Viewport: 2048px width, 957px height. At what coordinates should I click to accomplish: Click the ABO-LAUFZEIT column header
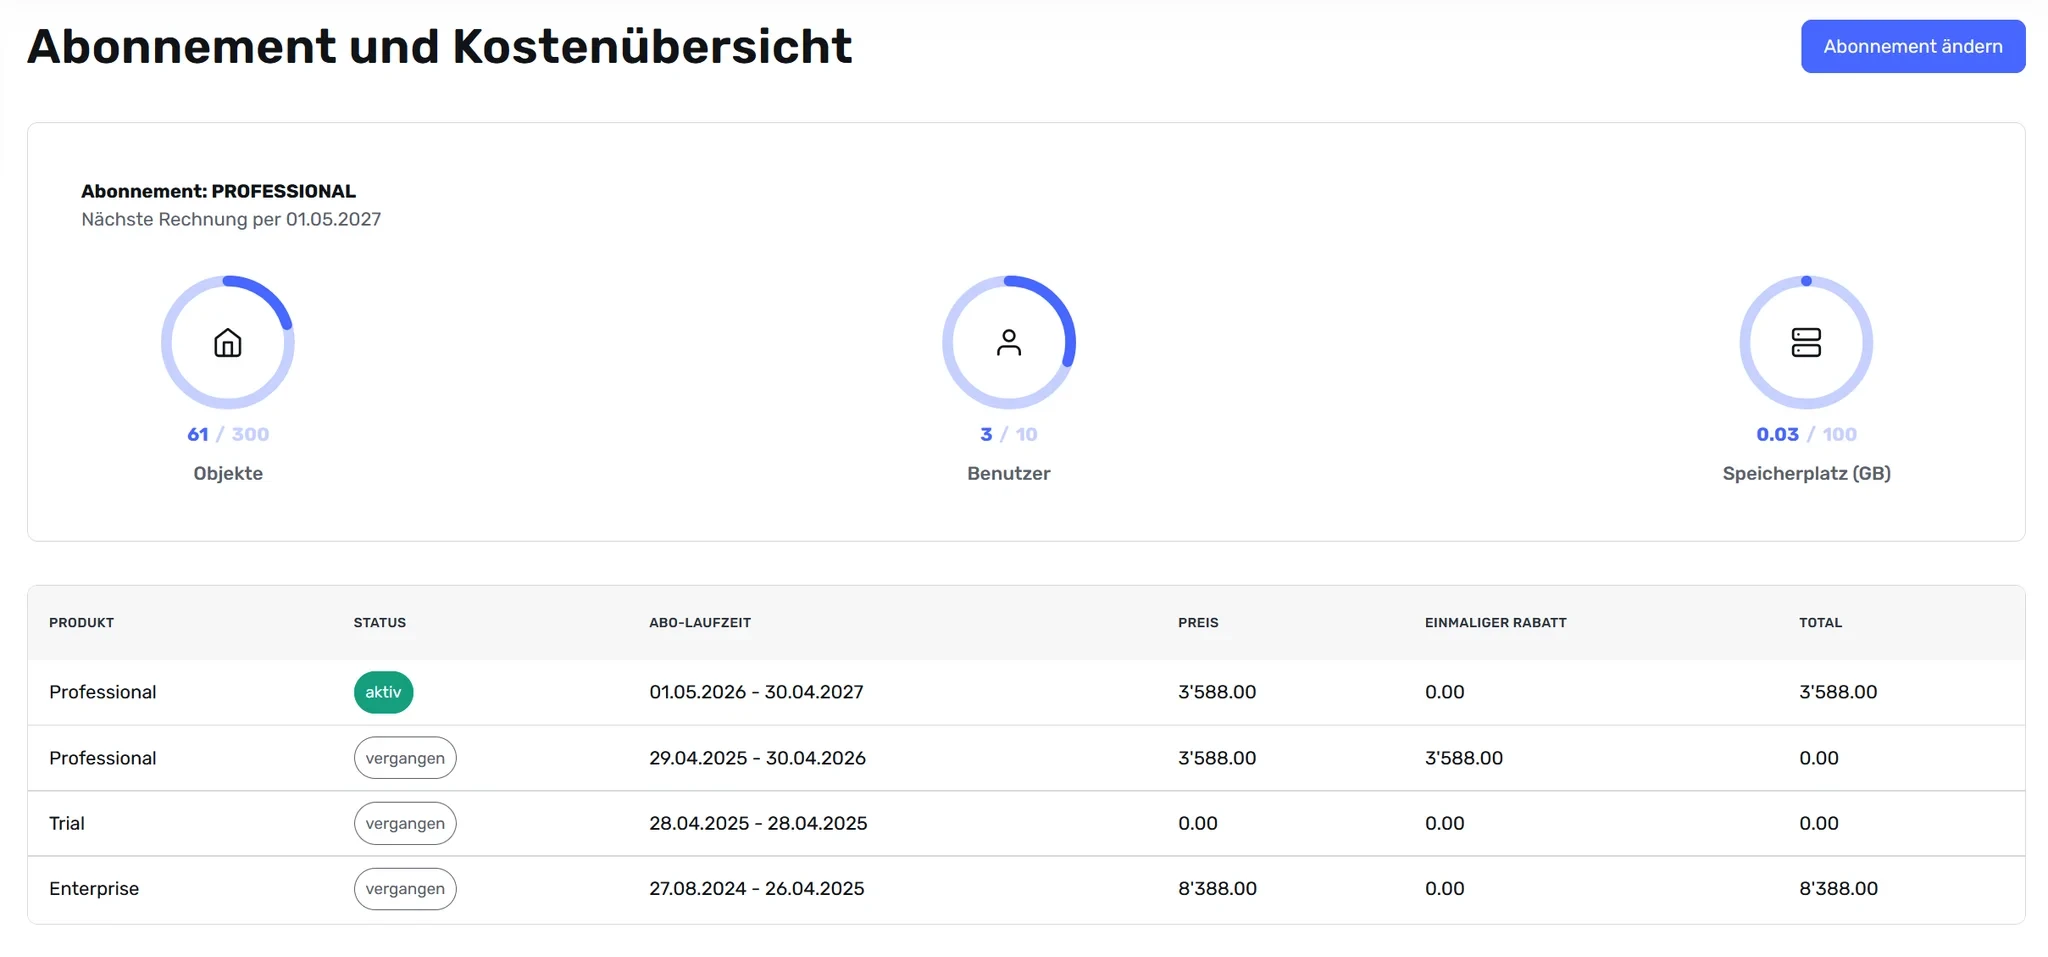pyautogui.click(x=700, y=622)
